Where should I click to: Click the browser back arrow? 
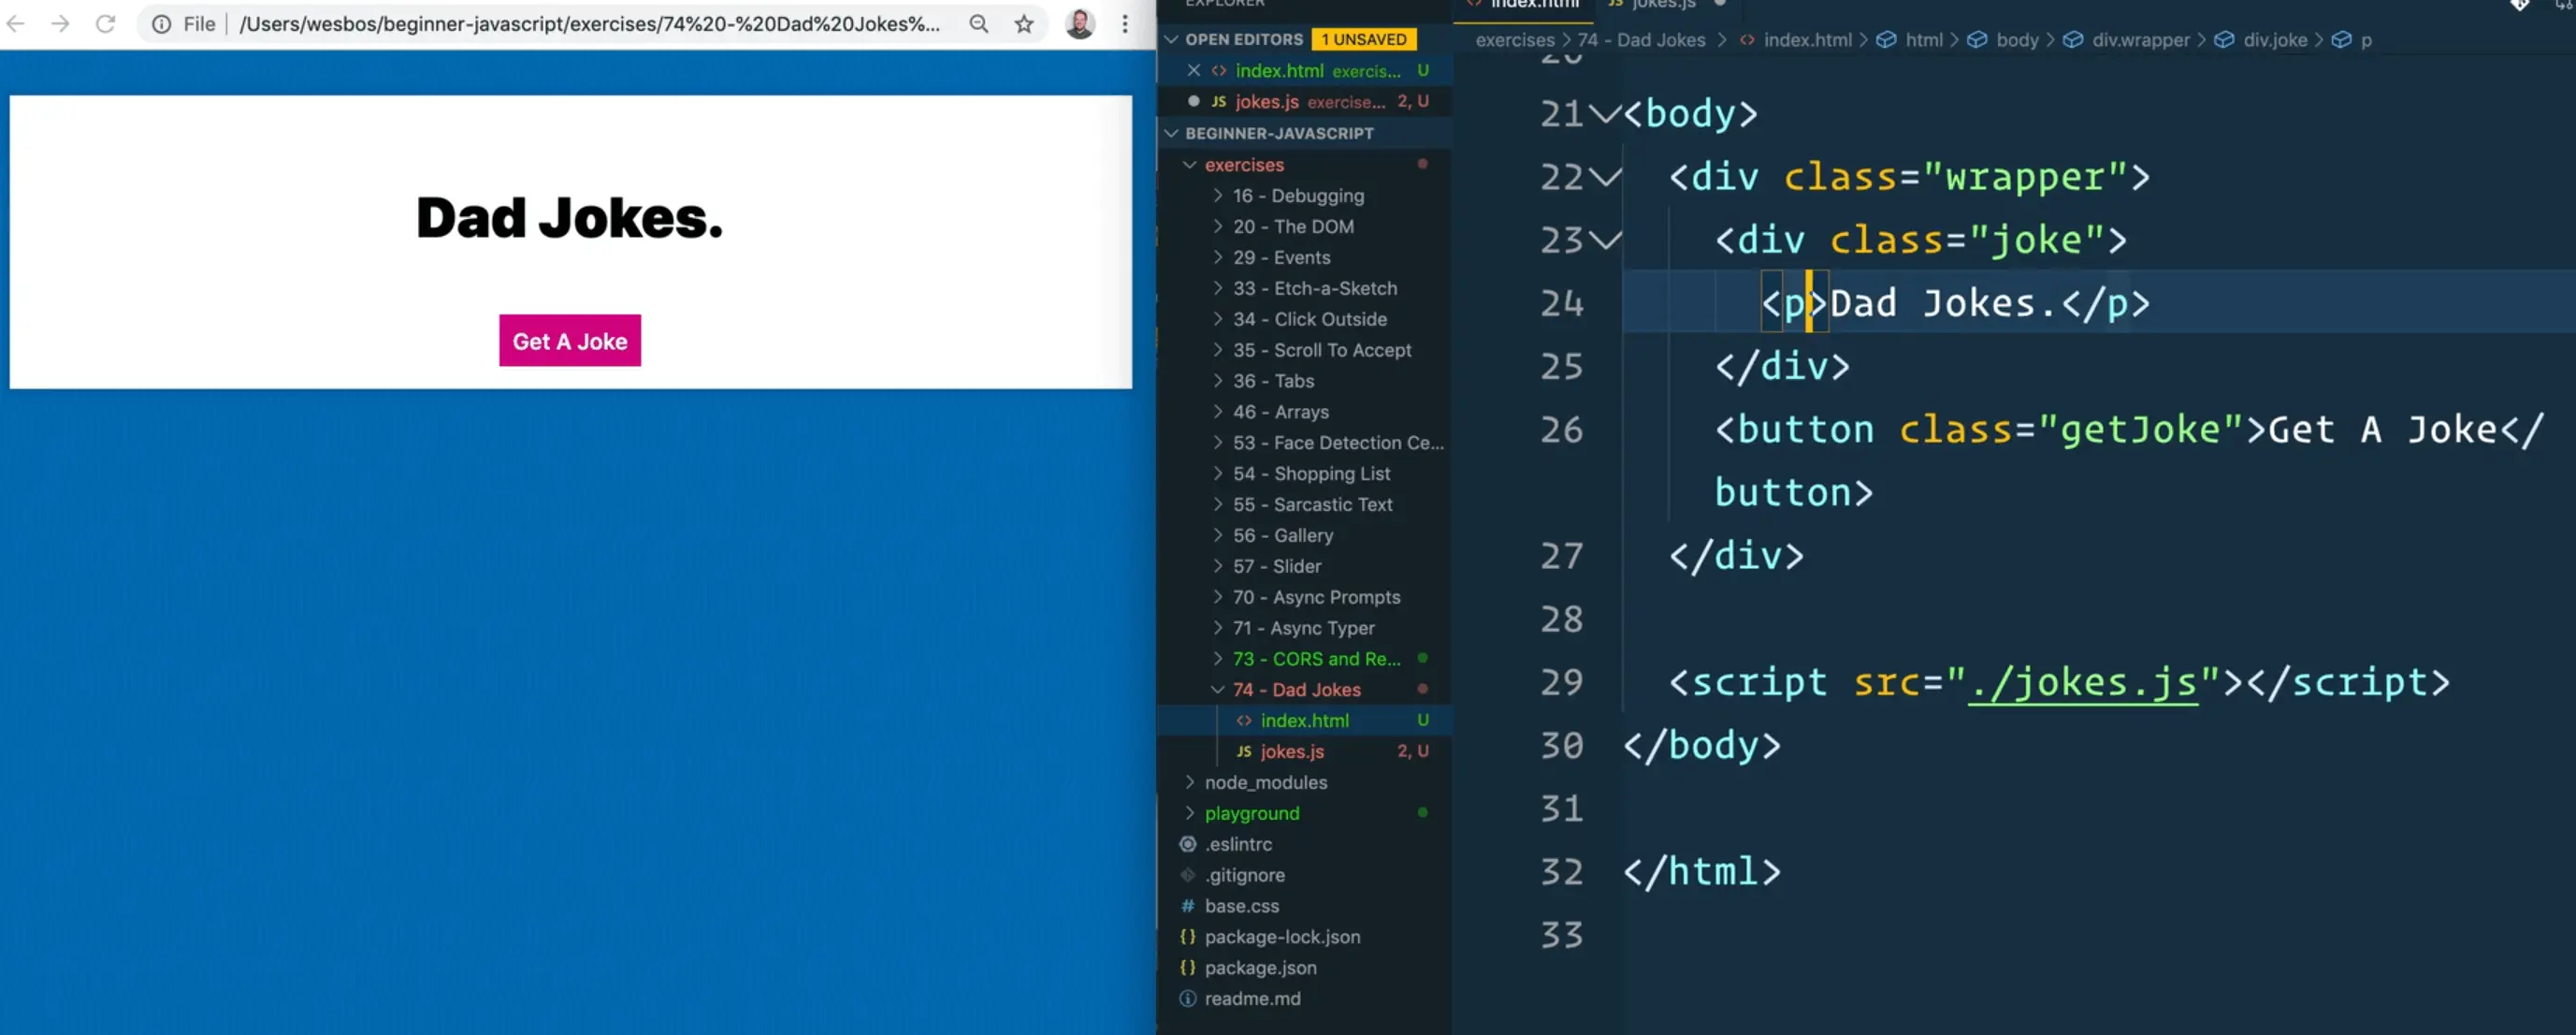(16, 24)
